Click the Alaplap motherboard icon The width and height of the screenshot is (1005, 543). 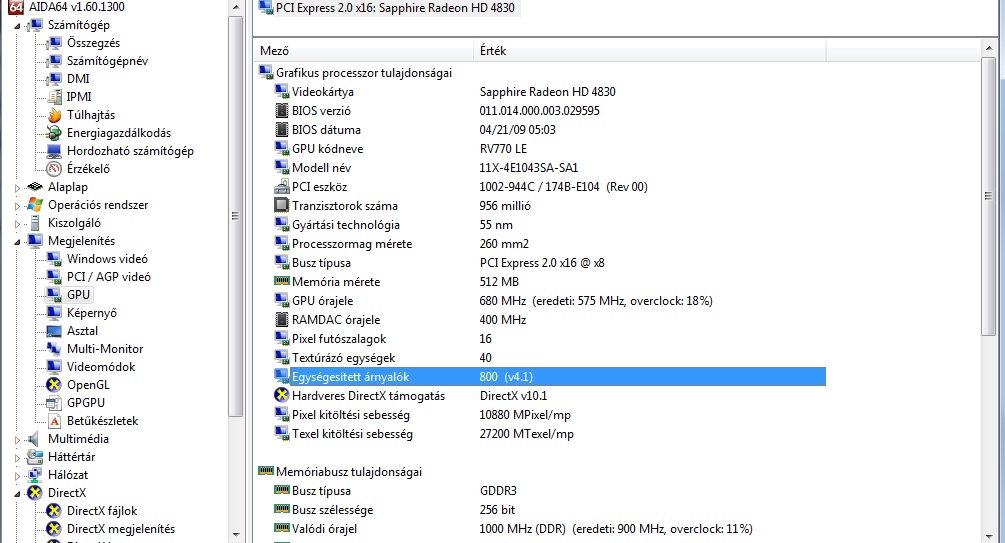click(x=35, y=187)
